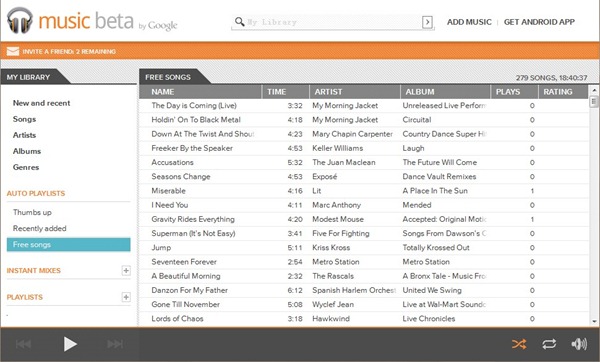Open Genres in the library sidebar
The height and width of the screenshot is (362, 600).
point(26,167)
